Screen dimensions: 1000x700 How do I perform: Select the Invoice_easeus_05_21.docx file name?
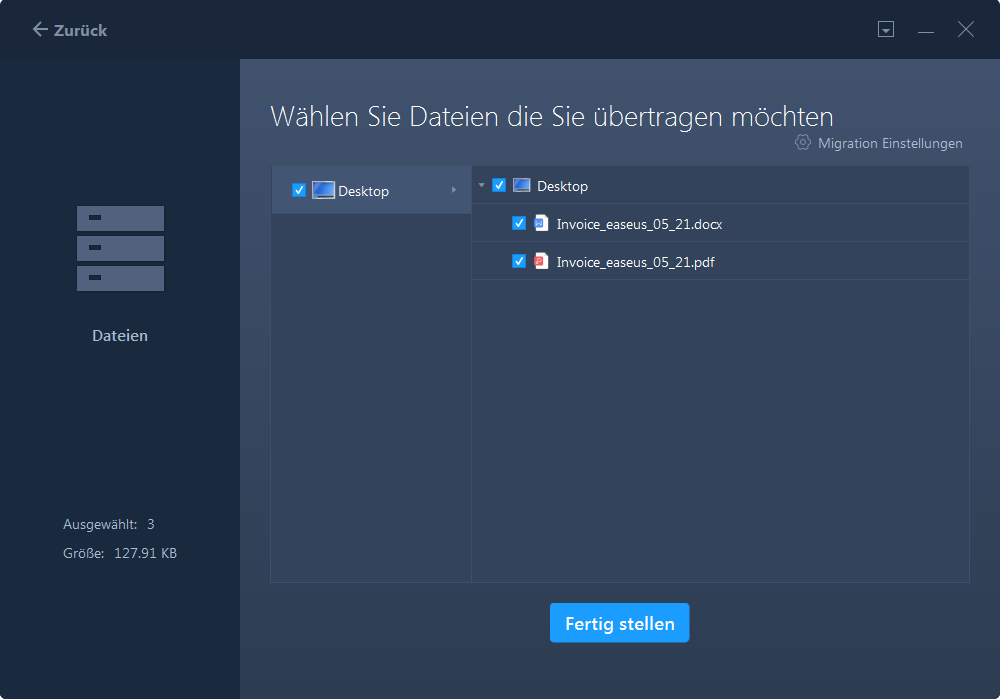click(639, 224)
